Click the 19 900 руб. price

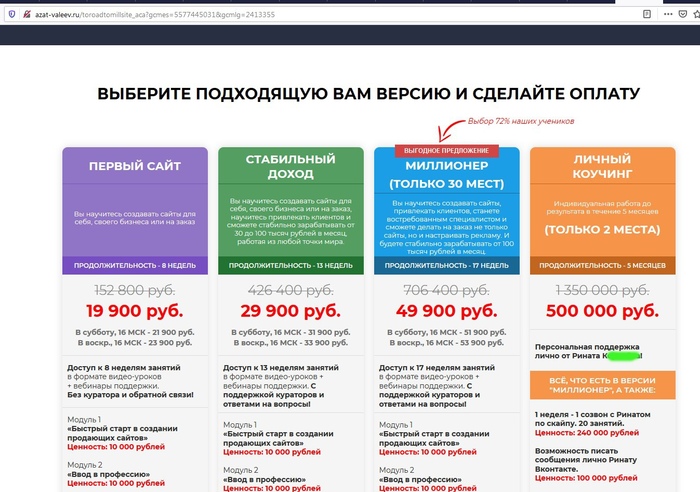[x=135, y=310]
